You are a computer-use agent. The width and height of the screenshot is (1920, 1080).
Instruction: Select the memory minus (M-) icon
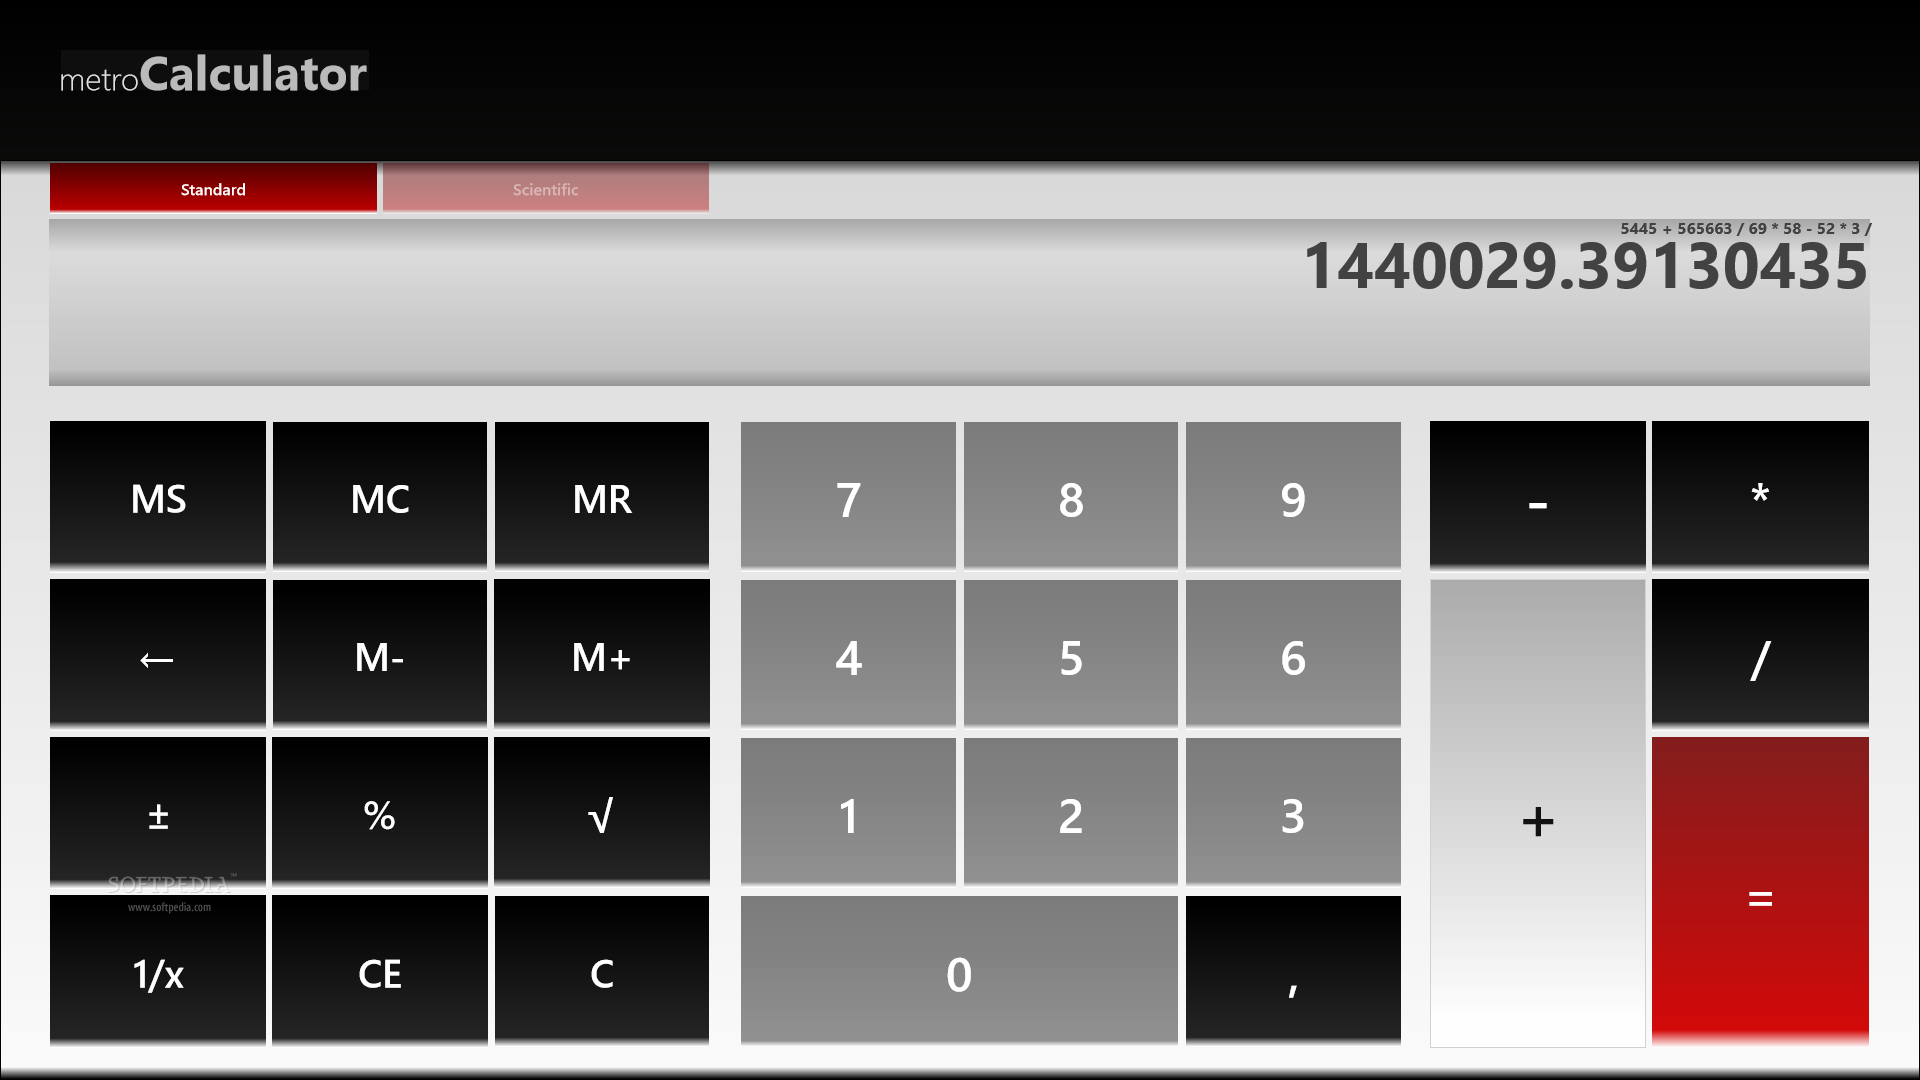pos(378,657)
